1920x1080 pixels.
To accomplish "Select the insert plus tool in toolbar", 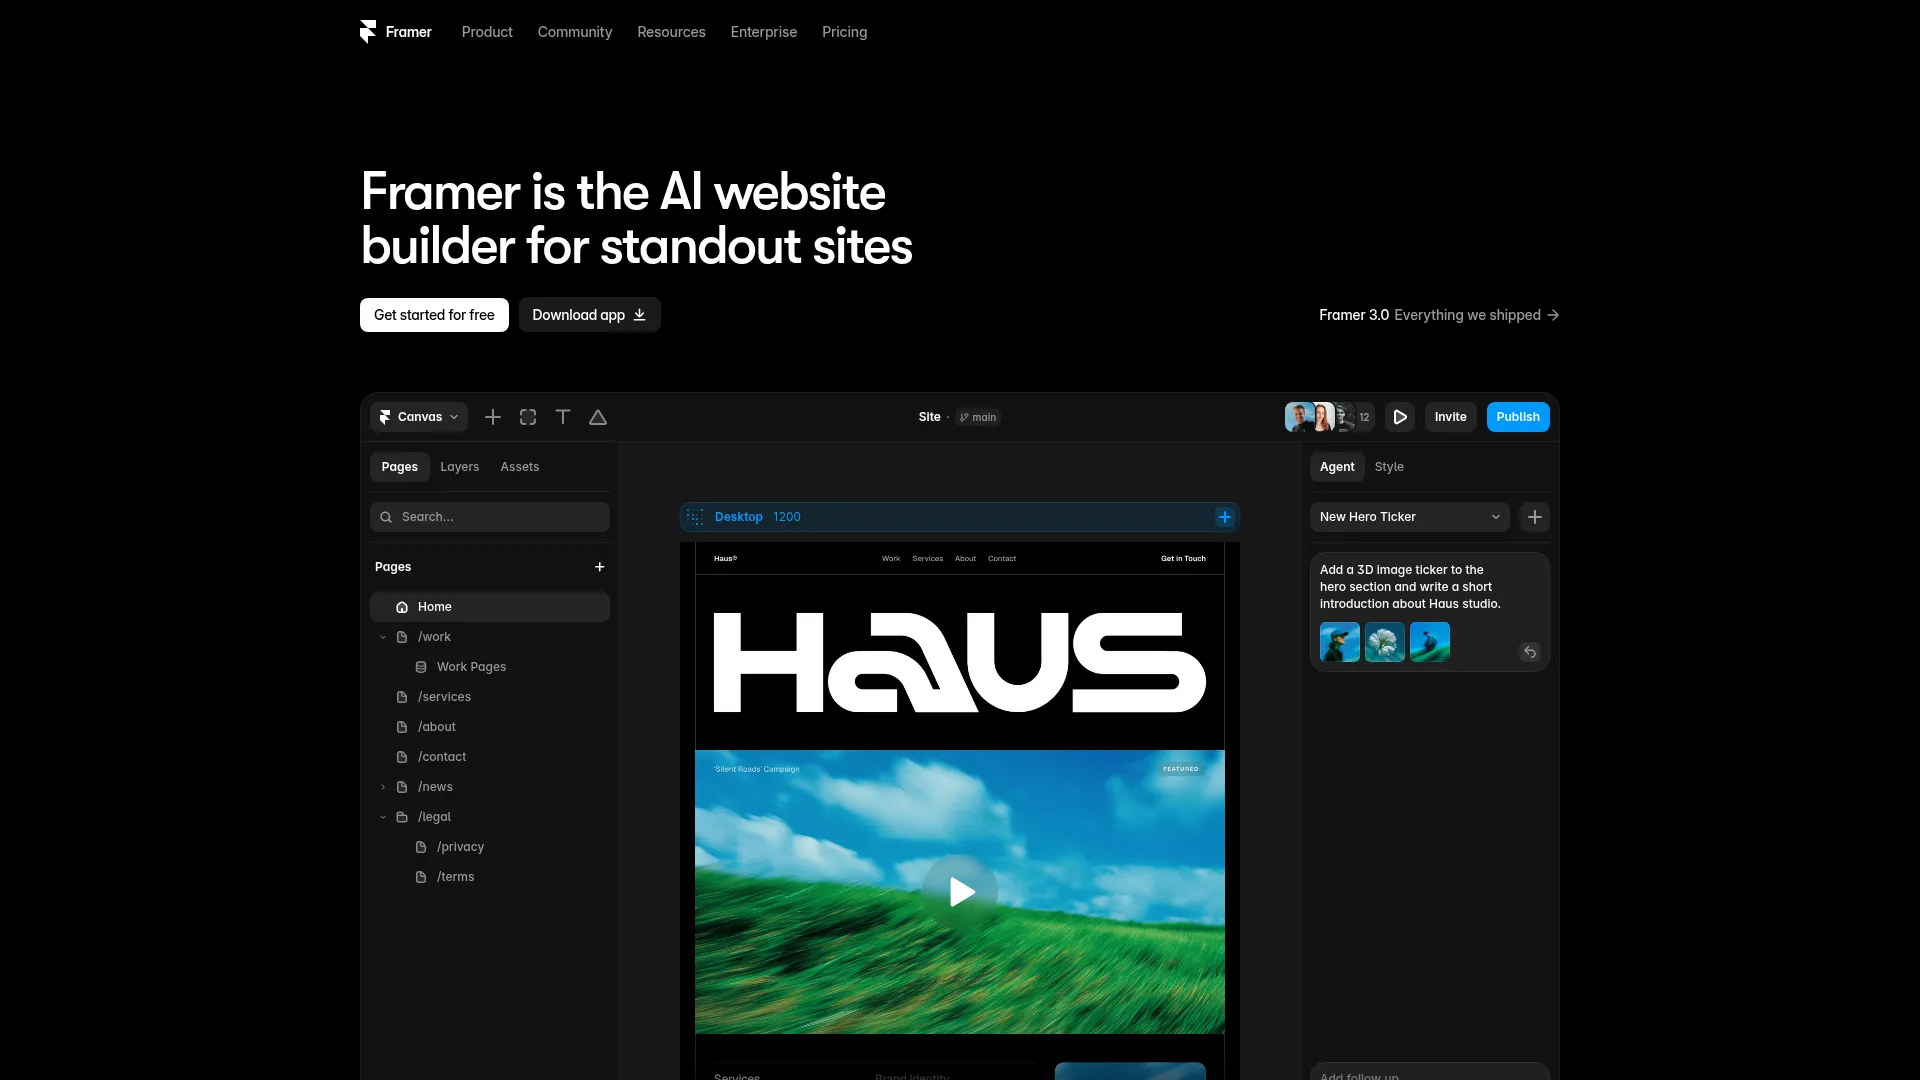I will [493, 417].
